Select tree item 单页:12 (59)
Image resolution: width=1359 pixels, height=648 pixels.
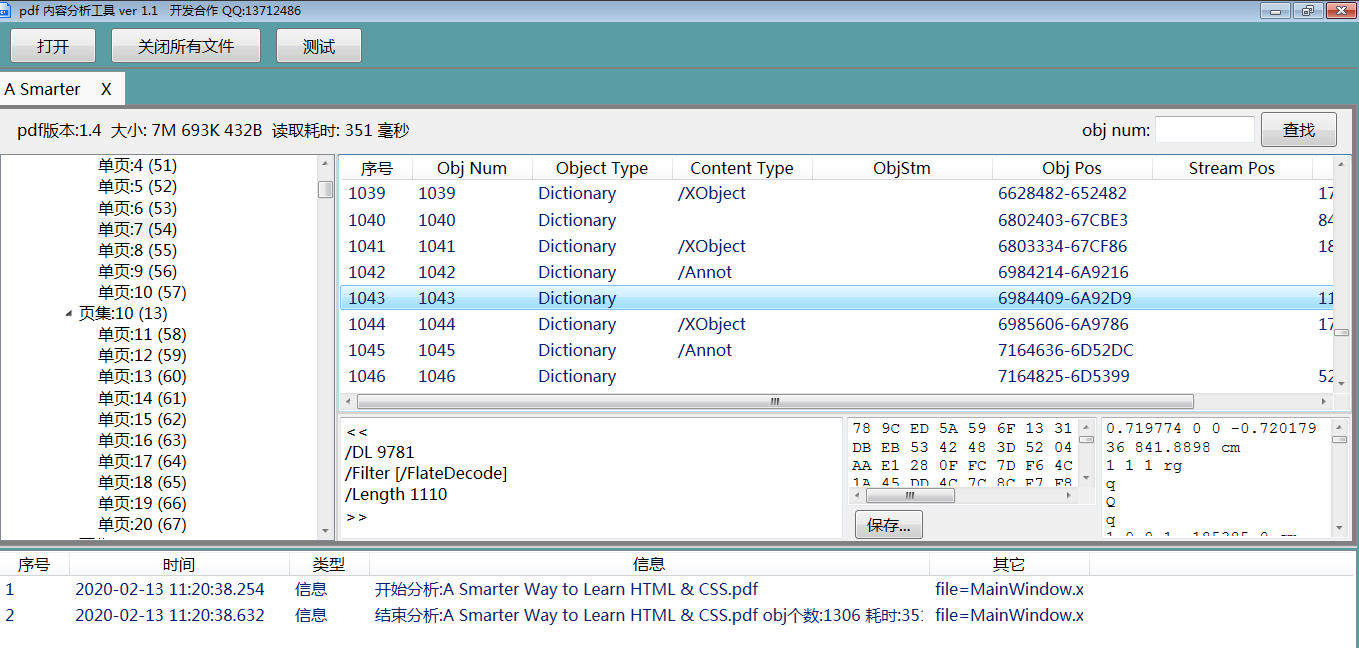(x=142, y=355)
